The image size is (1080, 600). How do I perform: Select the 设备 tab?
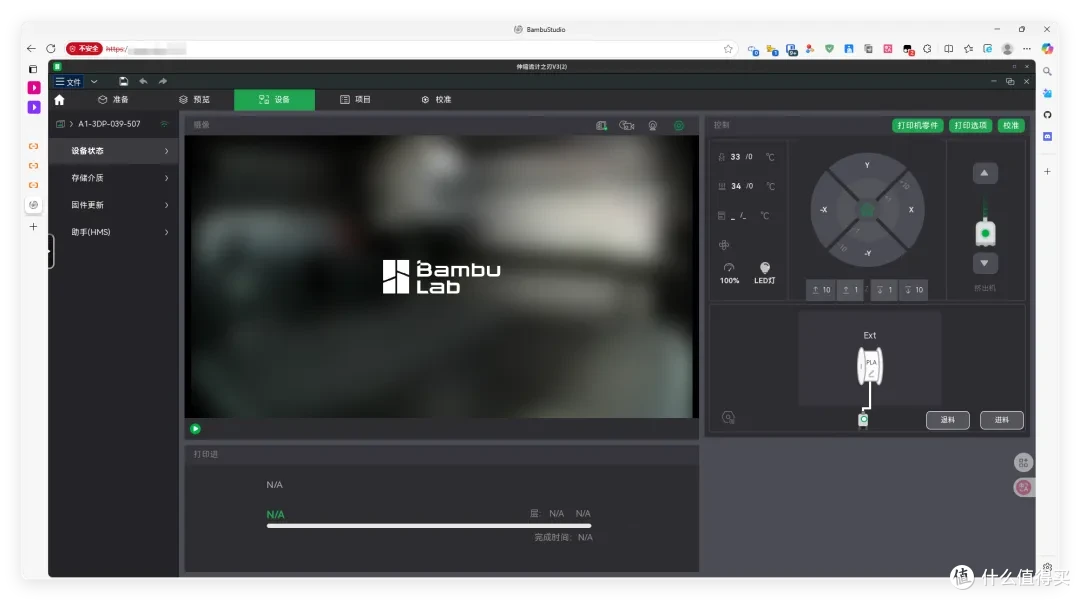pos(274,100)
